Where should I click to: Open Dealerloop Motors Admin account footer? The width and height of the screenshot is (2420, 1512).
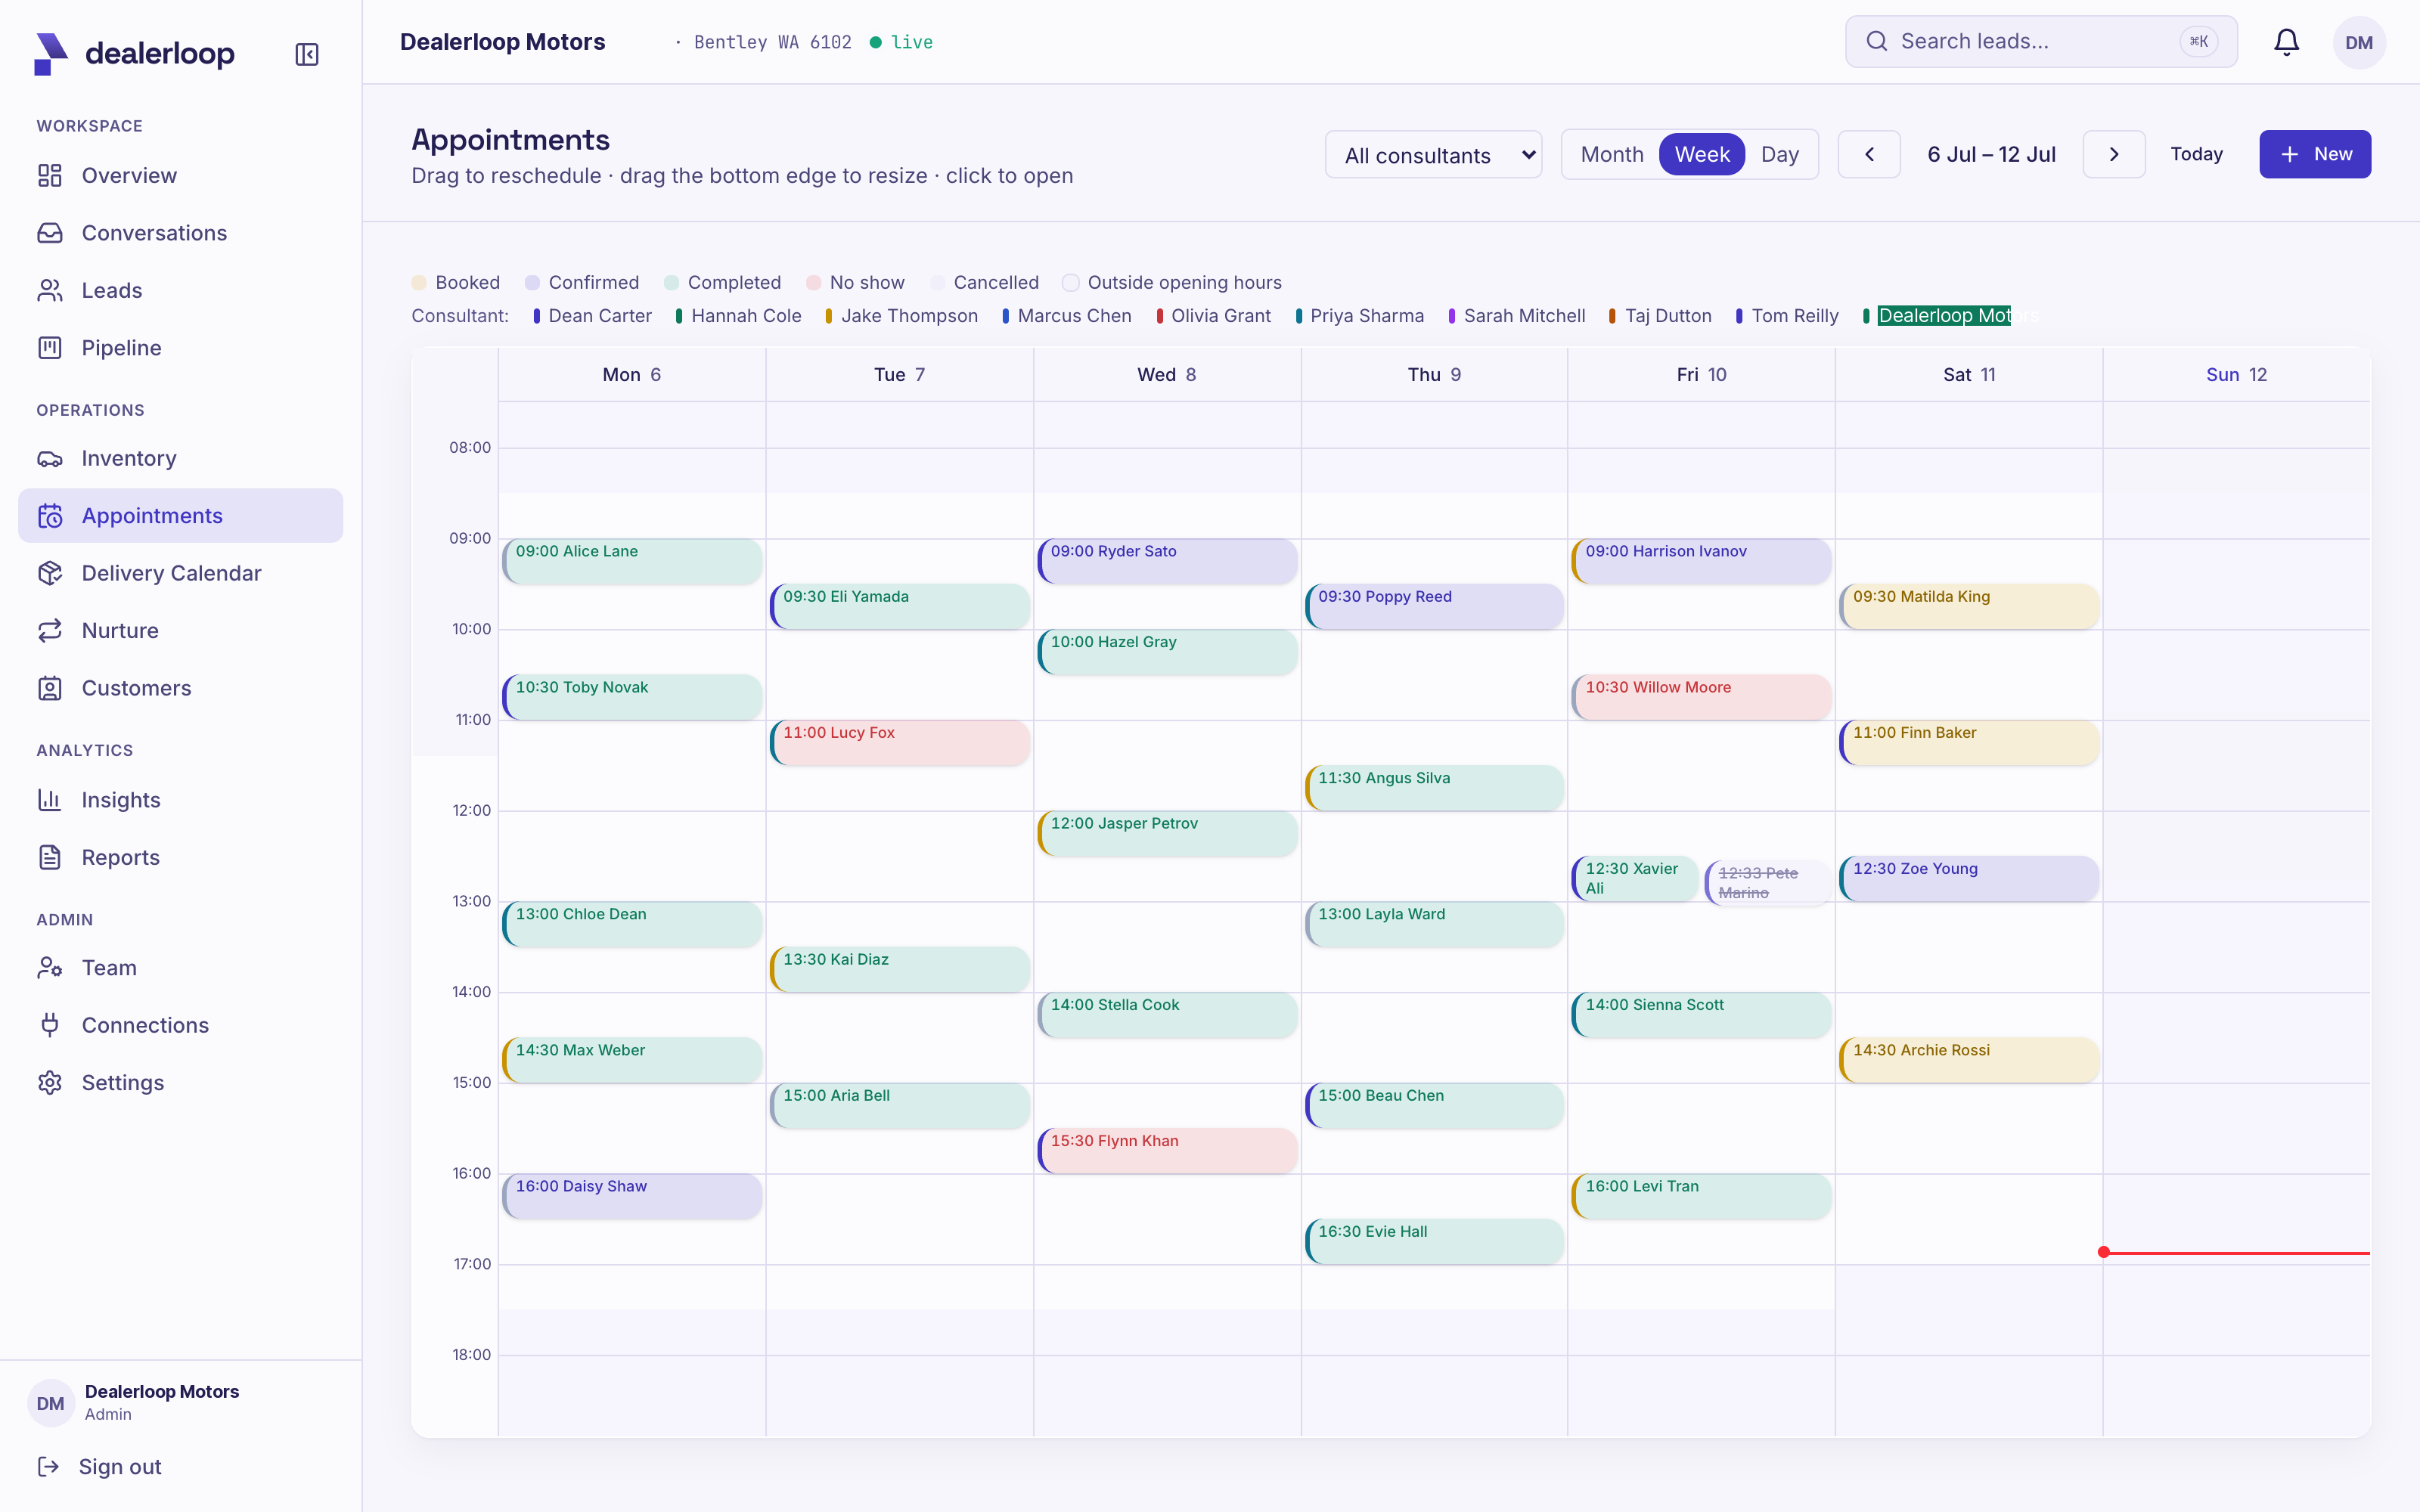tap(180, 1402)
